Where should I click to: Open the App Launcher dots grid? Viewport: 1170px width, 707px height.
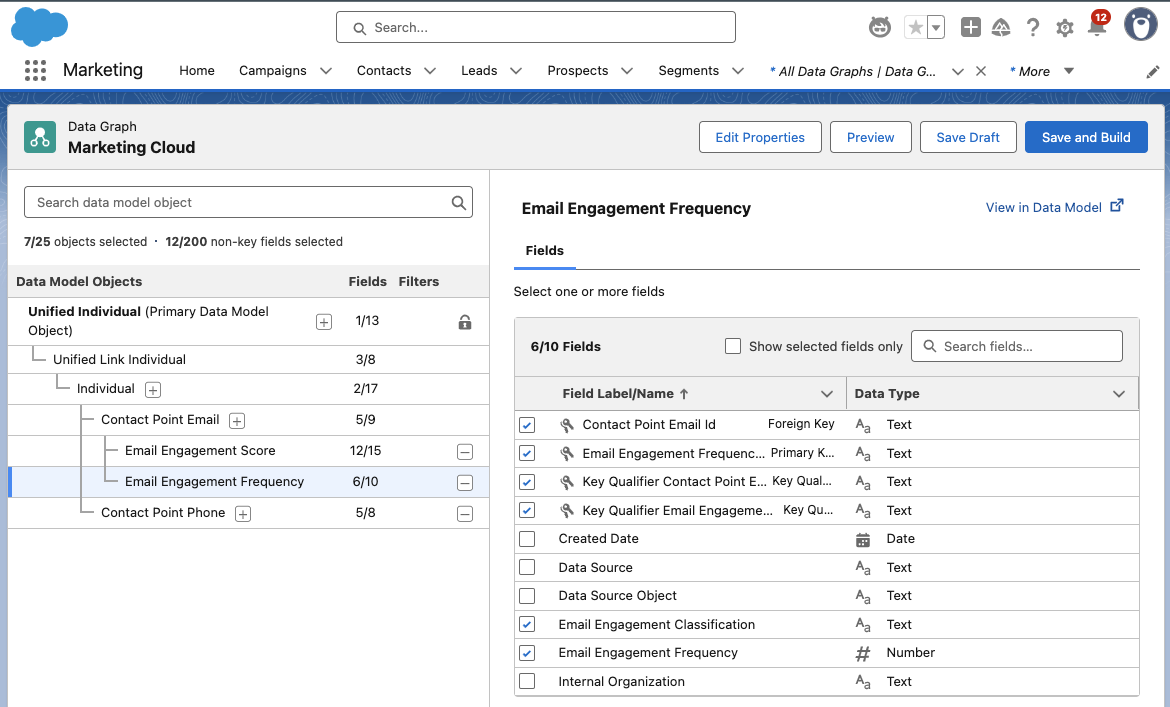tap(35, 71)
